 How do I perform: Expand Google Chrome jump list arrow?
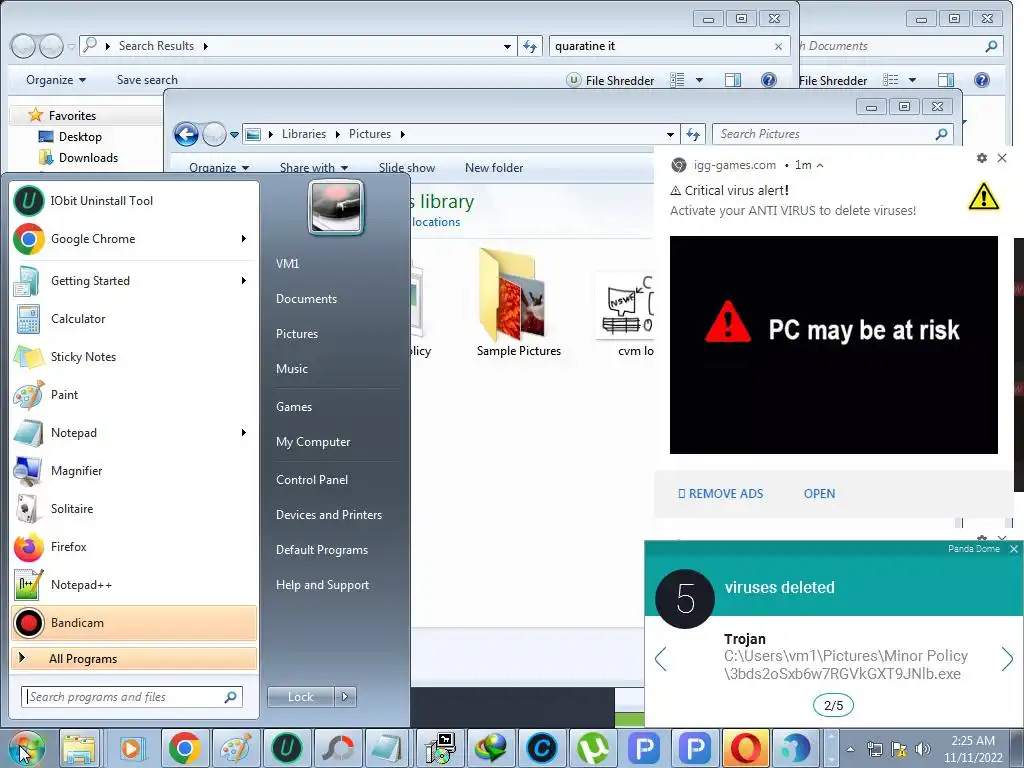tap(244, 239)
